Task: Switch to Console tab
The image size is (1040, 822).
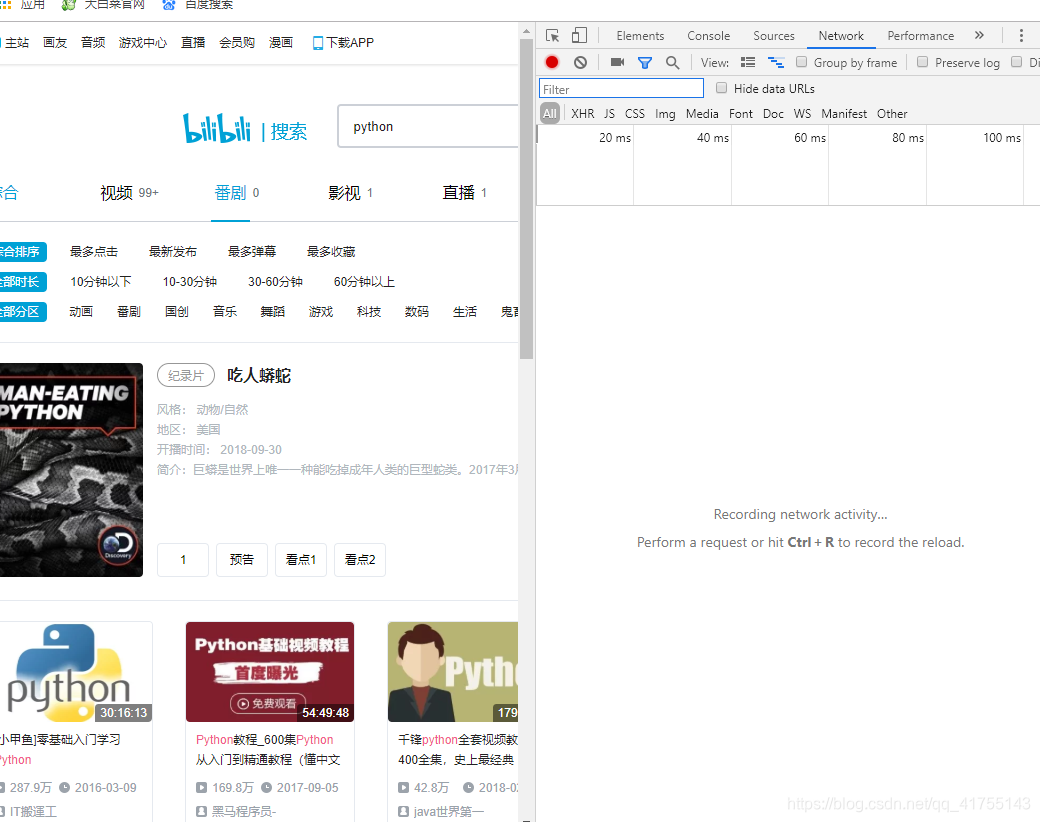Action: click(708, 36)
